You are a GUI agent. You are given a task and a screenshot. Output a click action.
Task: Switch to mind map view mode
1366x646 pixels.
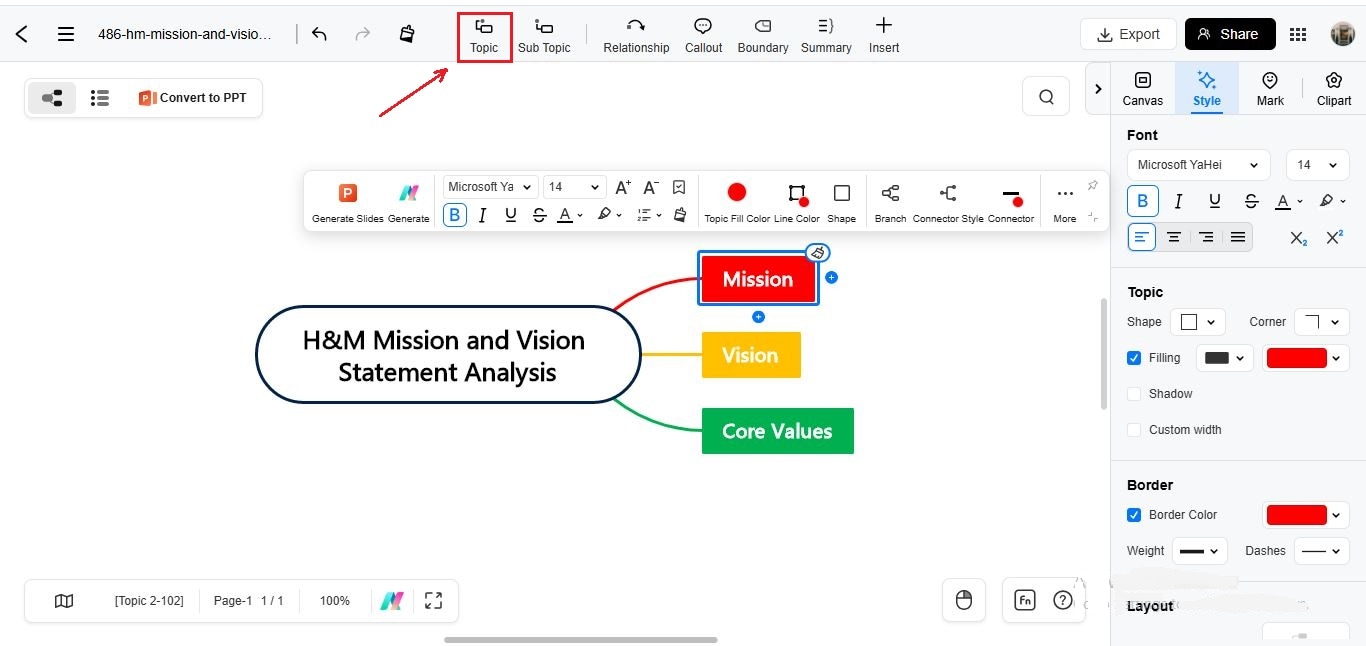pos(52,98)
